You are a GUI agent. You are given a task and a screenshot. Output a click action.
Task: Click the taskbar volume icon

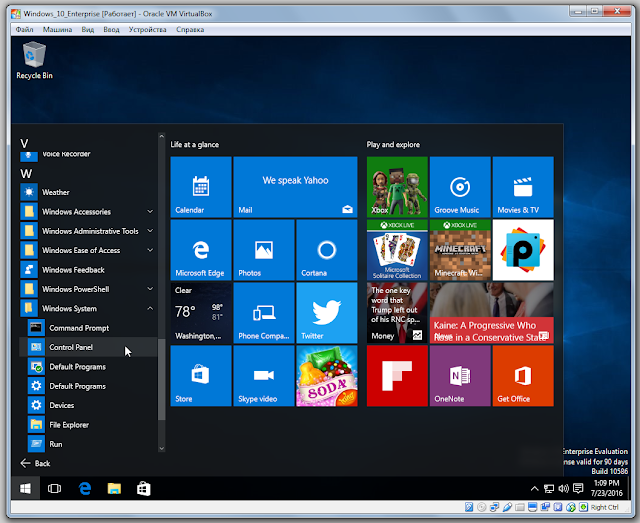564,489
